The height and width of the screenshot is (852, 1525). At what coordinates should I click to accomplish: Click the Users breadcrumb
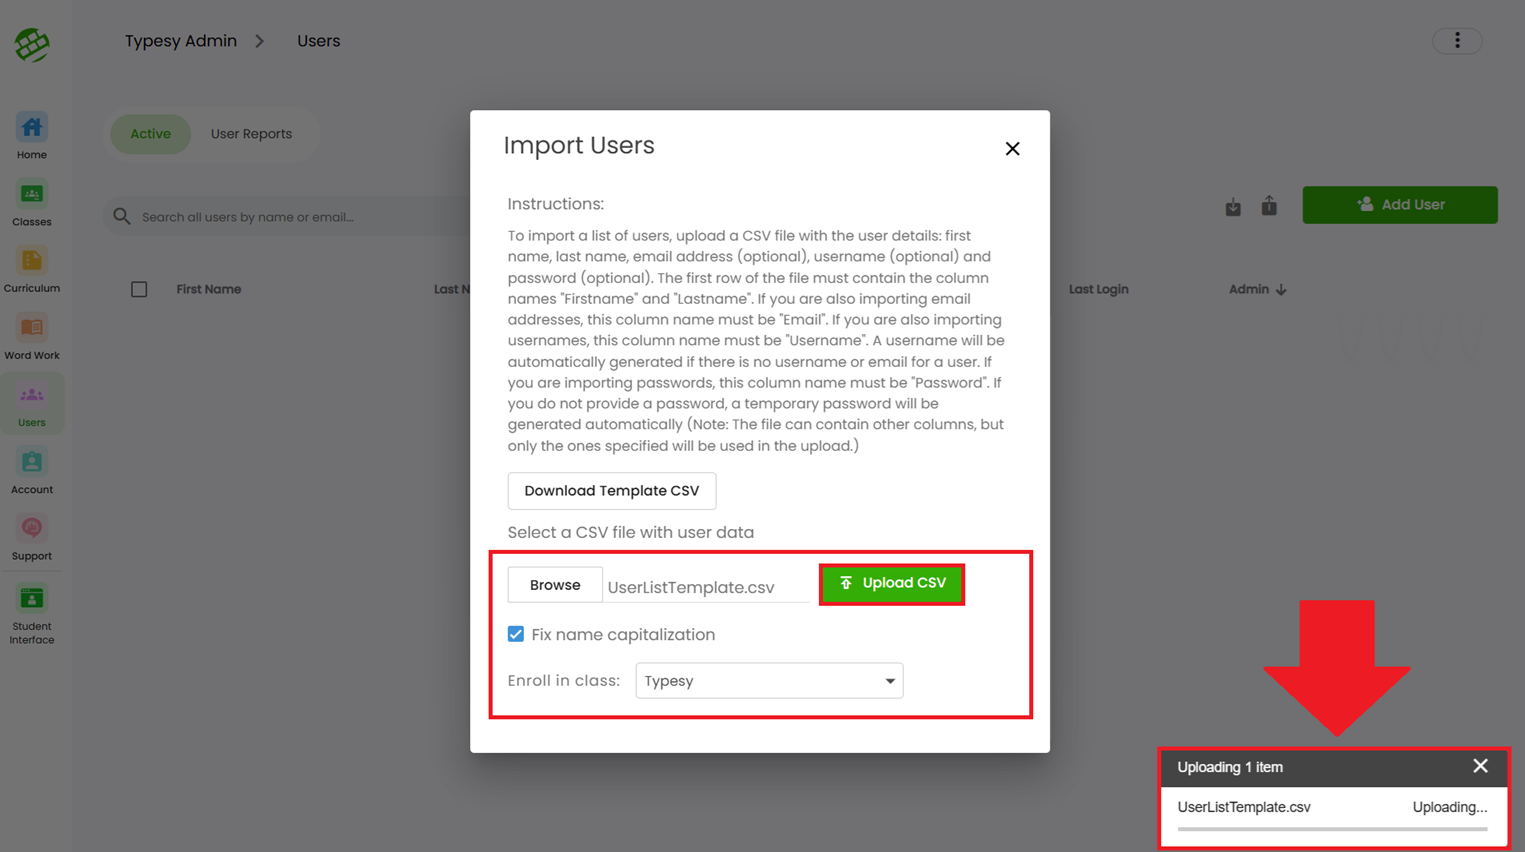coord(318,41)
